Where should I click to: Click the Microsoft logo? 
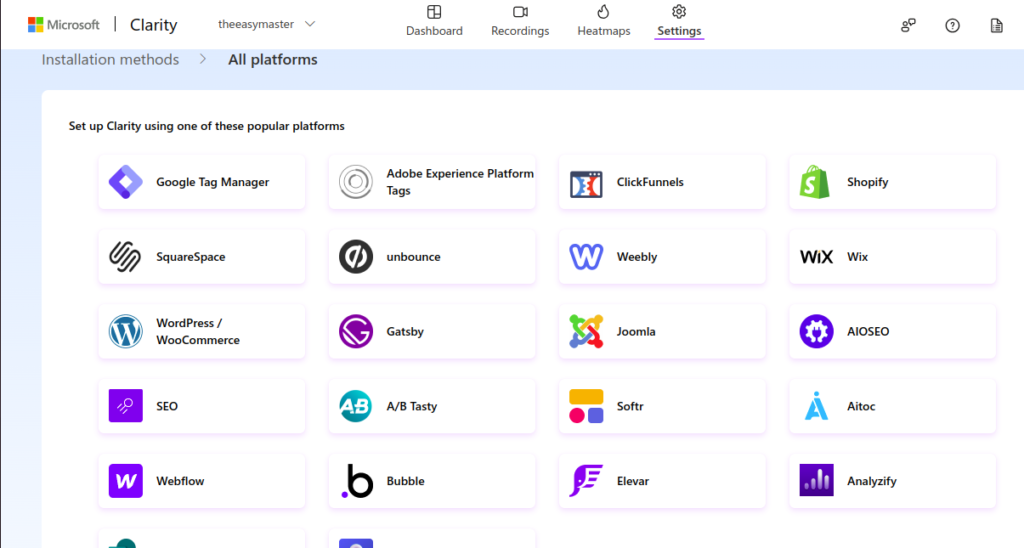point(63,25)
